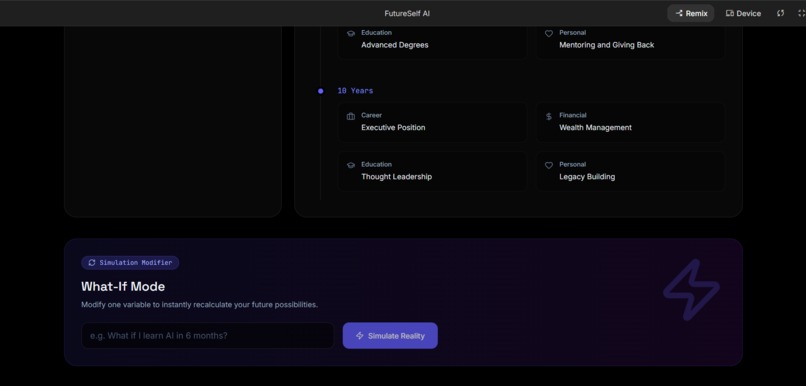Click the '10 Years' label

355,90
